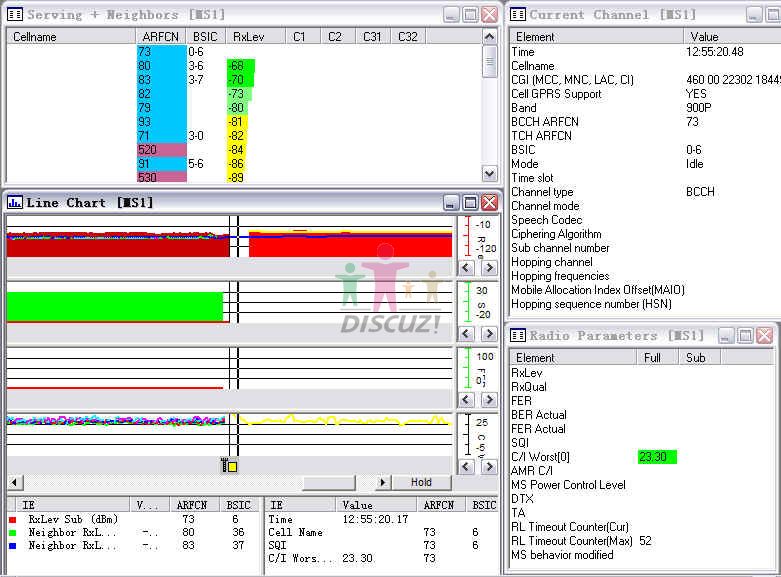781x577 pixels.
Task: Click the red RxLev Sub legend swatch
Action: [x=12, y=520]
